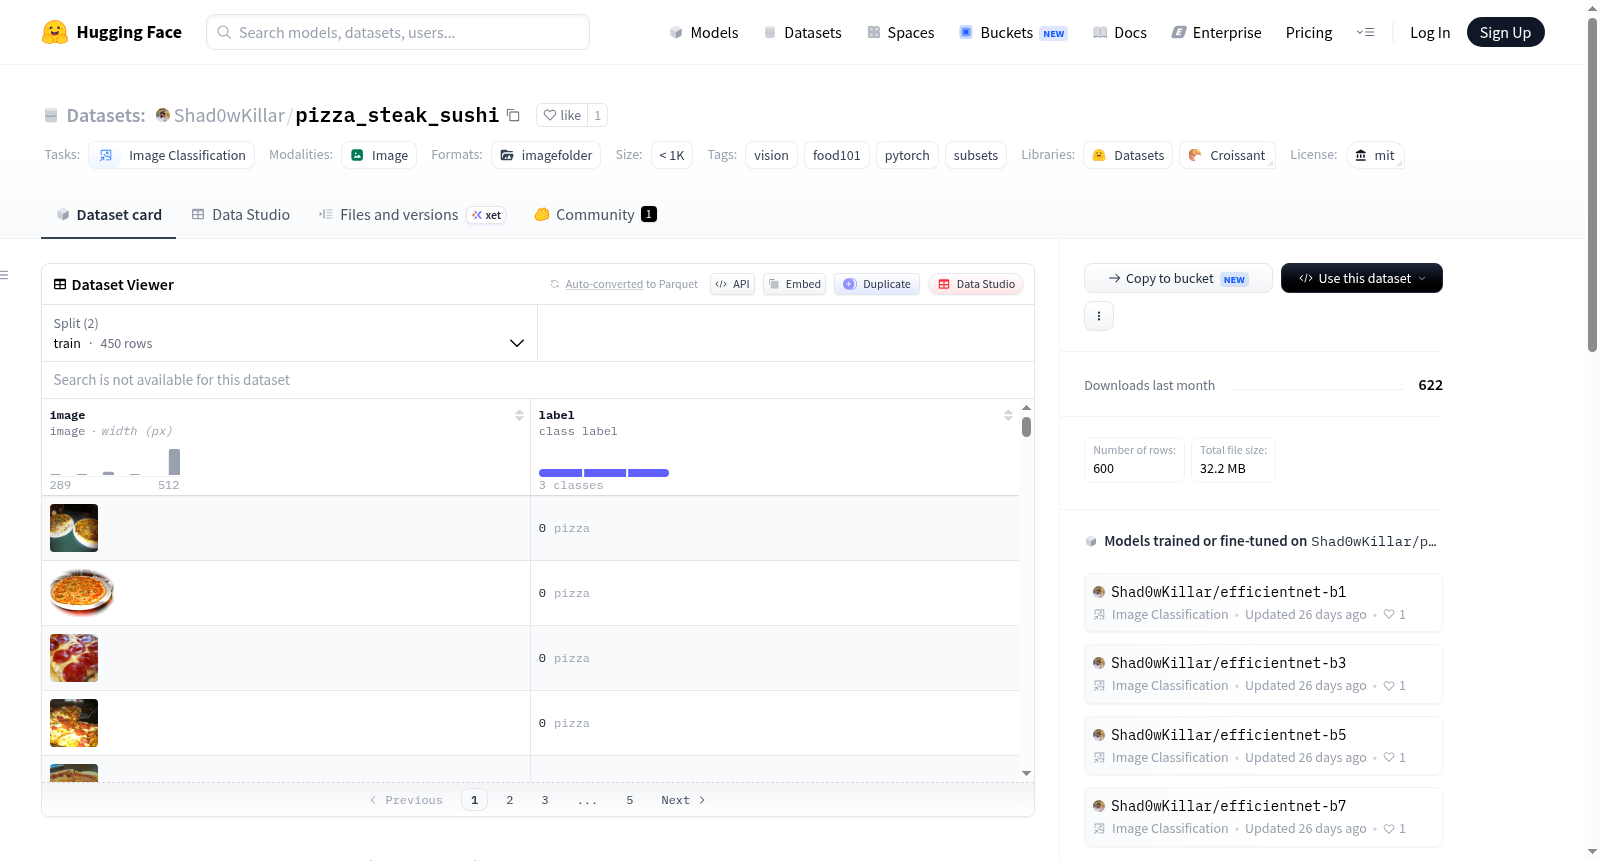
Task: Click the pytorch tag
Action: click(907, 155)
